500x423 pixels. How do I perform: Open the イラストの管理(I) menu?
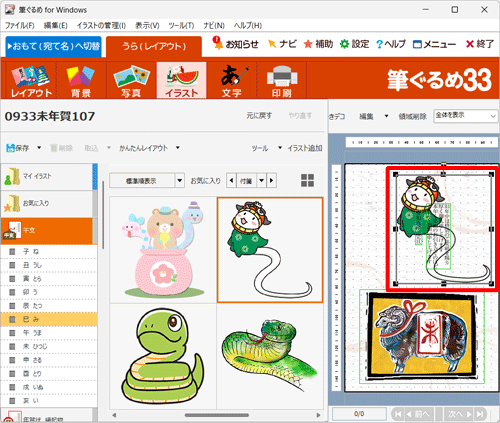101,25
